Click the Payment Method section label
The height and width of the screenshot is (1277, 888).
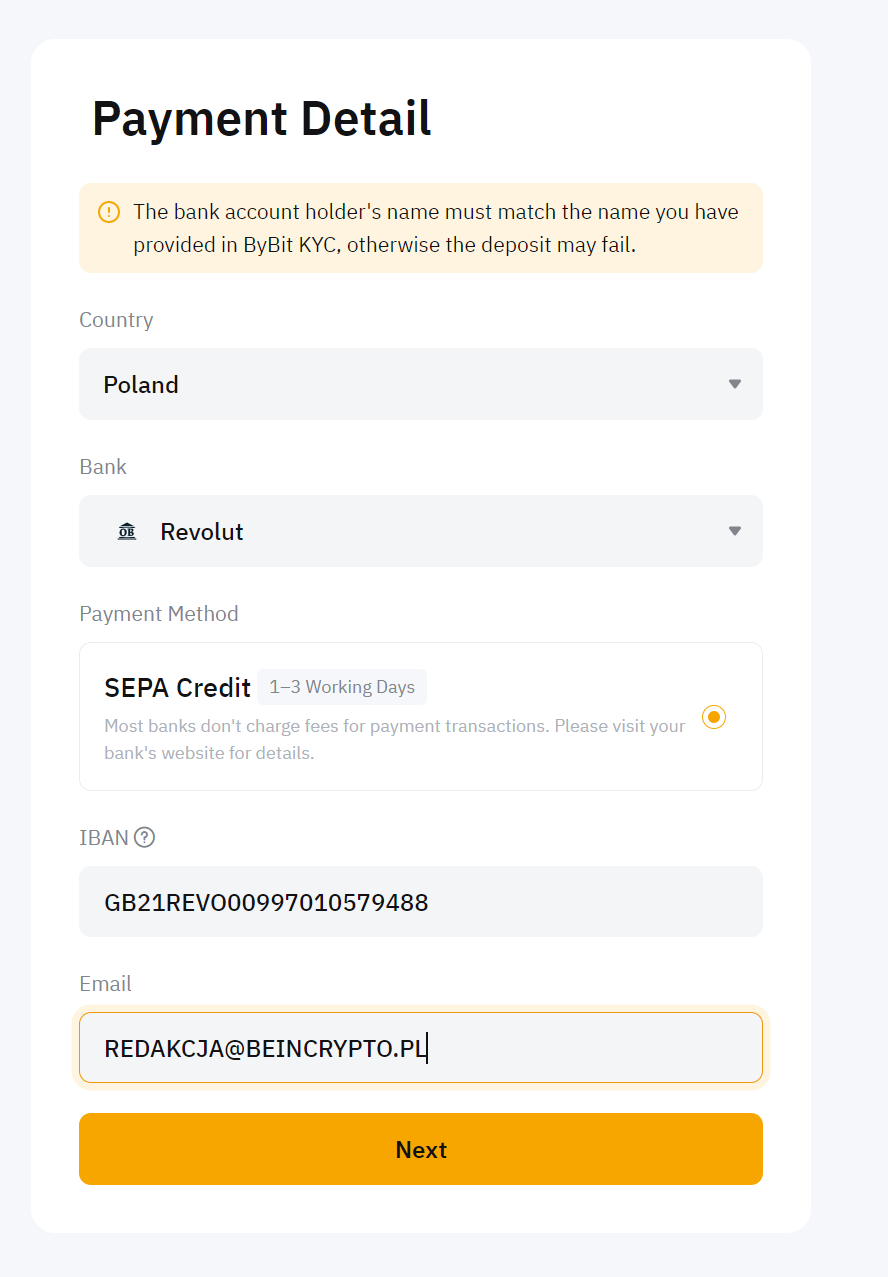tap(159, 614)
